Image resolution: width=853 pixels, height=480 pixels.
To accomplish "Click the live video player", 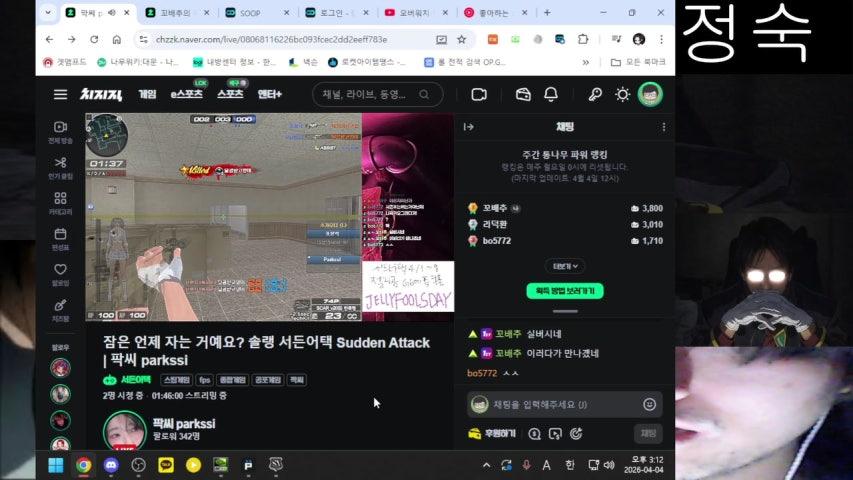I will 269,217.
